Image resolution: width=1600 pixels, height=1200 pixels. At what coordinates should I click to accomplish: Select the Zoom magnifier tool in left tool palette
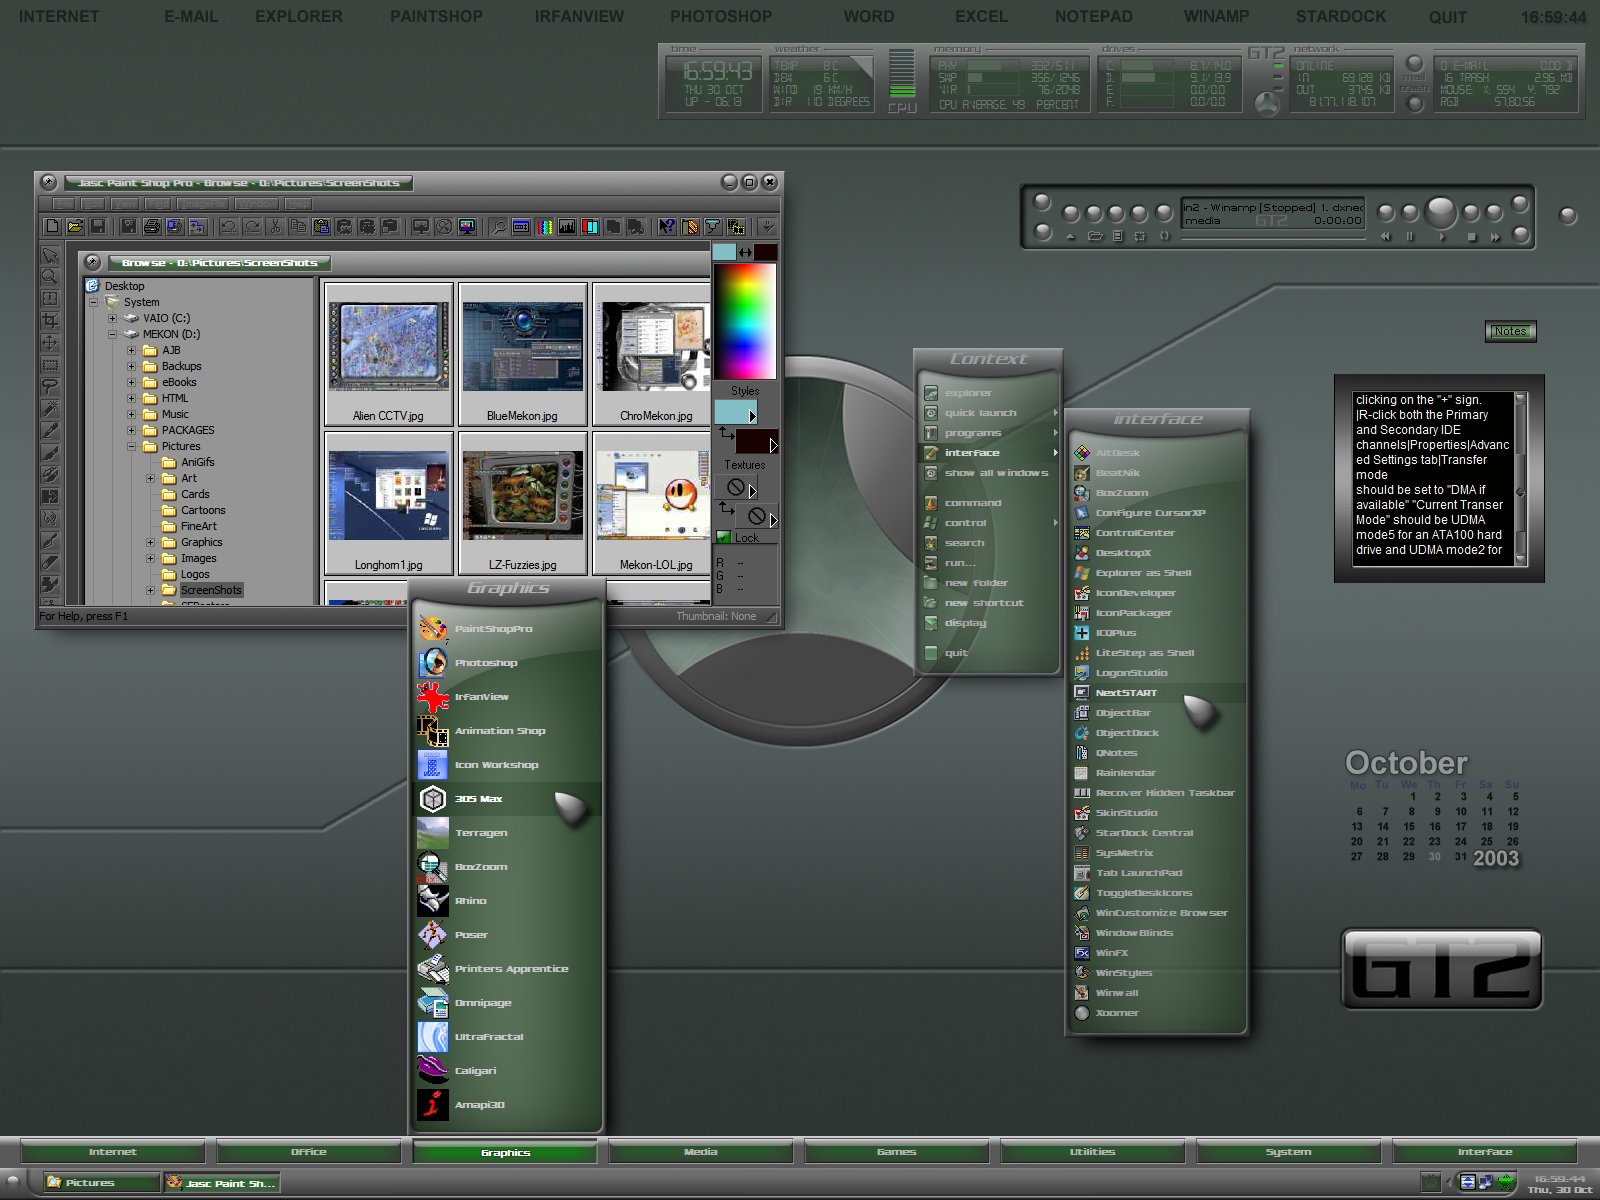tap(50, 276)
